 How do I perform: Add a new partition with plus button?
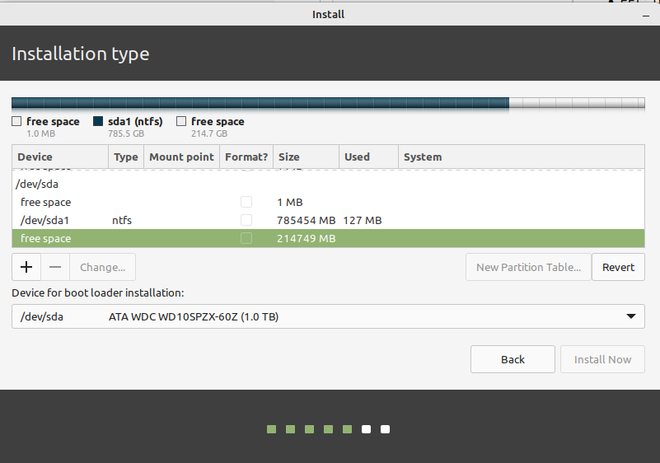point(26,267)
